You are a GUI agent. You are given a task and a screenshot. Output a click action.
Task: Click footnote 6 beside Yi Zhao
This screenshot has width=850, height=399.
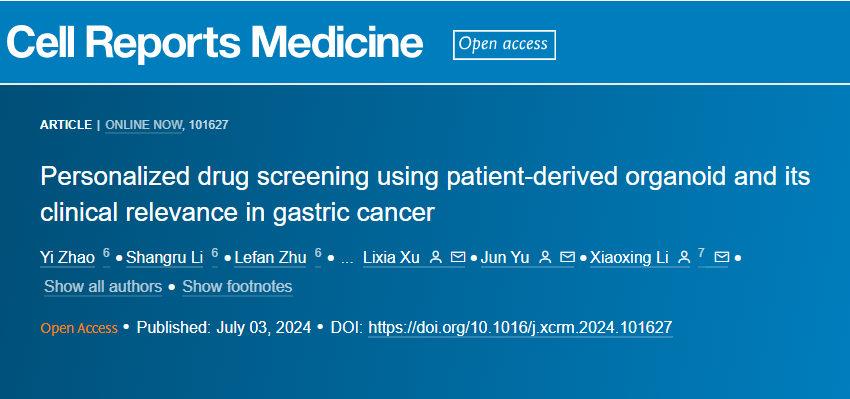pos(106,254)
